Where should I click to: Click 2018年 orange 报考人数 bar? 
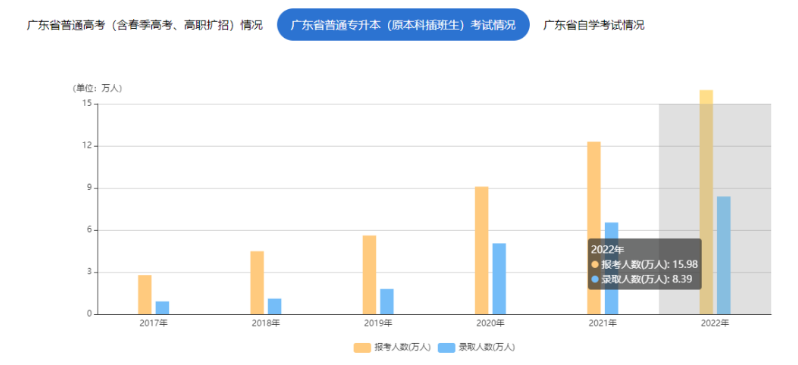(x=257, y=283)
